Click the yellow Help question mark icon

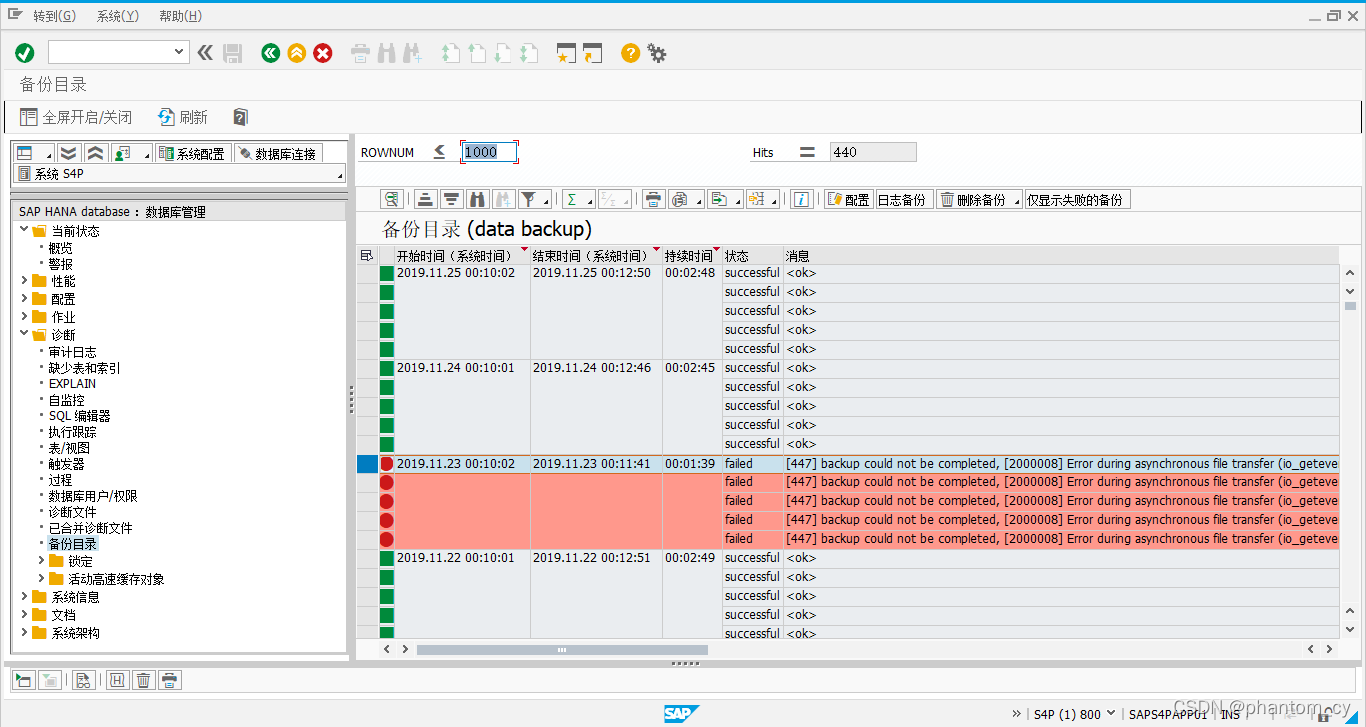[x=630, y=53]
